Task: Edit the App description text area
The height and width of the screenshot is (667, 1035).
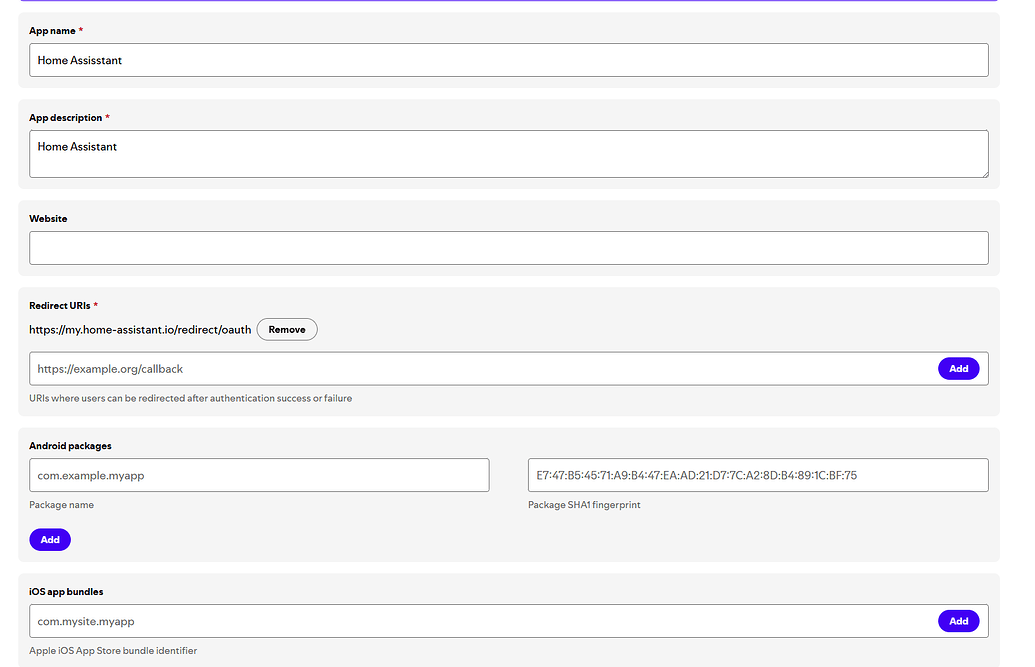Action: [508, 152]
